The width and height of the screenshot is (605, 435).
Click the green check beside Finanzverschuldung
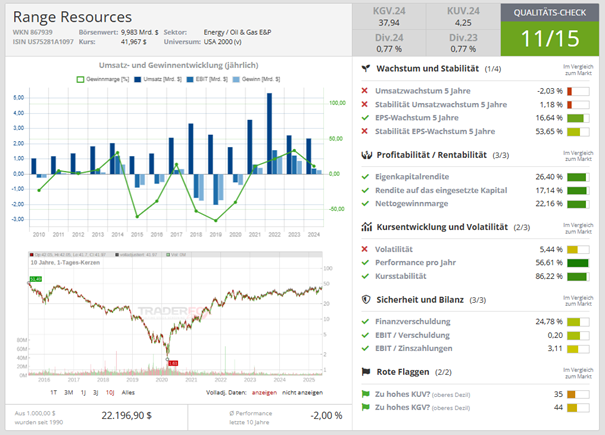click(365, 322)
